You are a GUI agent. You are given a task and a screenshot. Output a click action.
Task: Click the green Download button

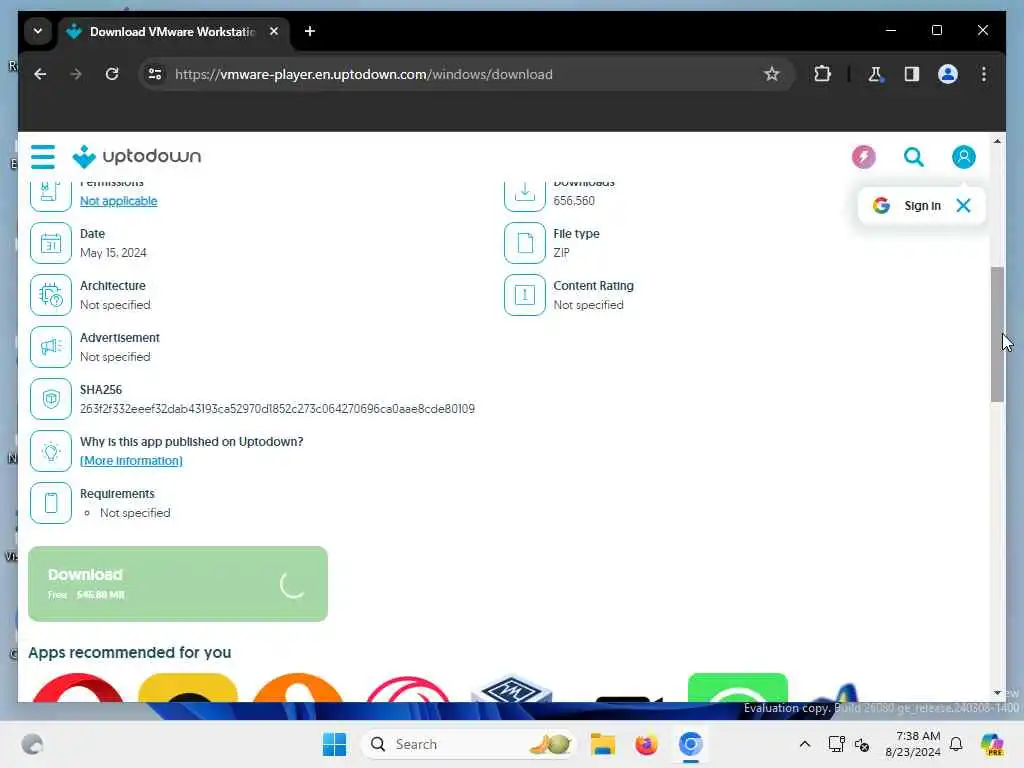[178, 584]
